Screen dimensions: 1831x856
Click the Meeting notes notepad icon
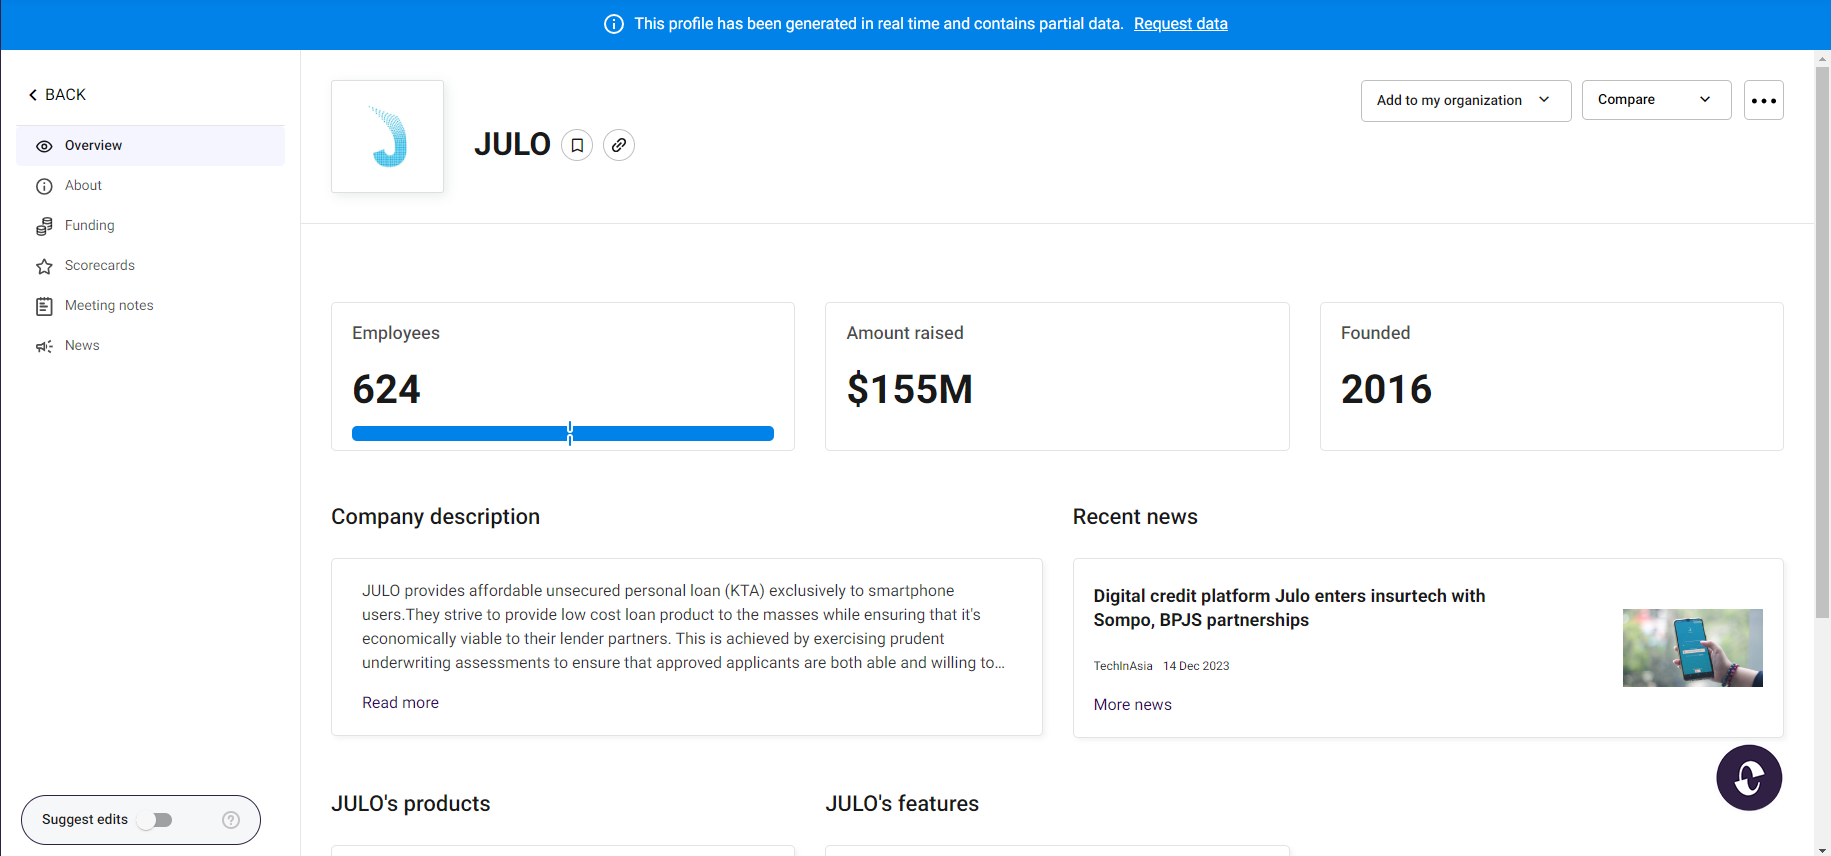coord(44,306)
